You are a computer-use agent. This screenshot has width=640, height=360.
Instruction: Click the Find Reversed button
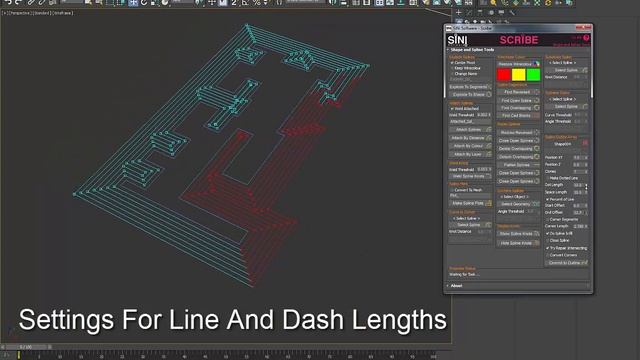518,92
